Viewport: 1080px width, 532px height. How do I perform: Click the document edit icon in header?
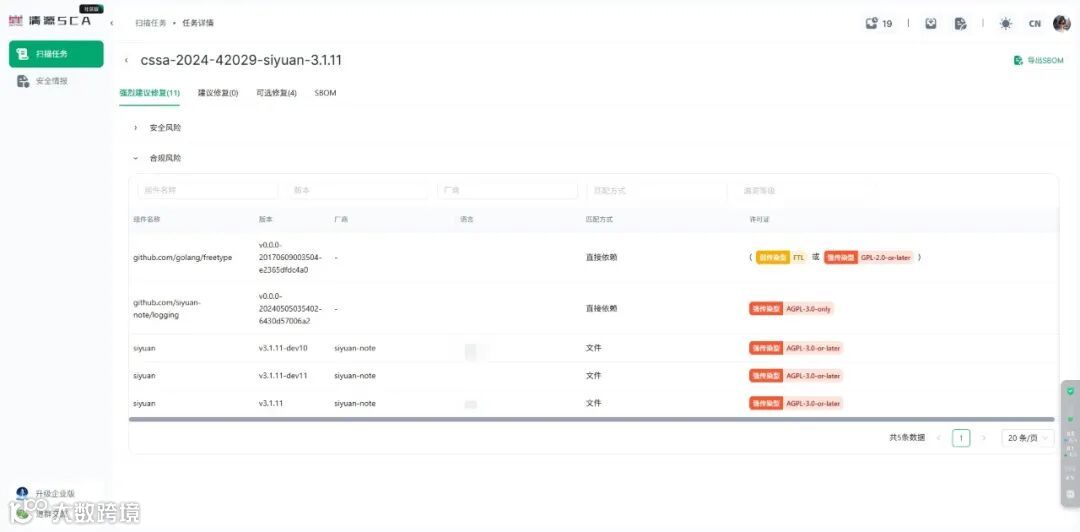tap(960, 23)
